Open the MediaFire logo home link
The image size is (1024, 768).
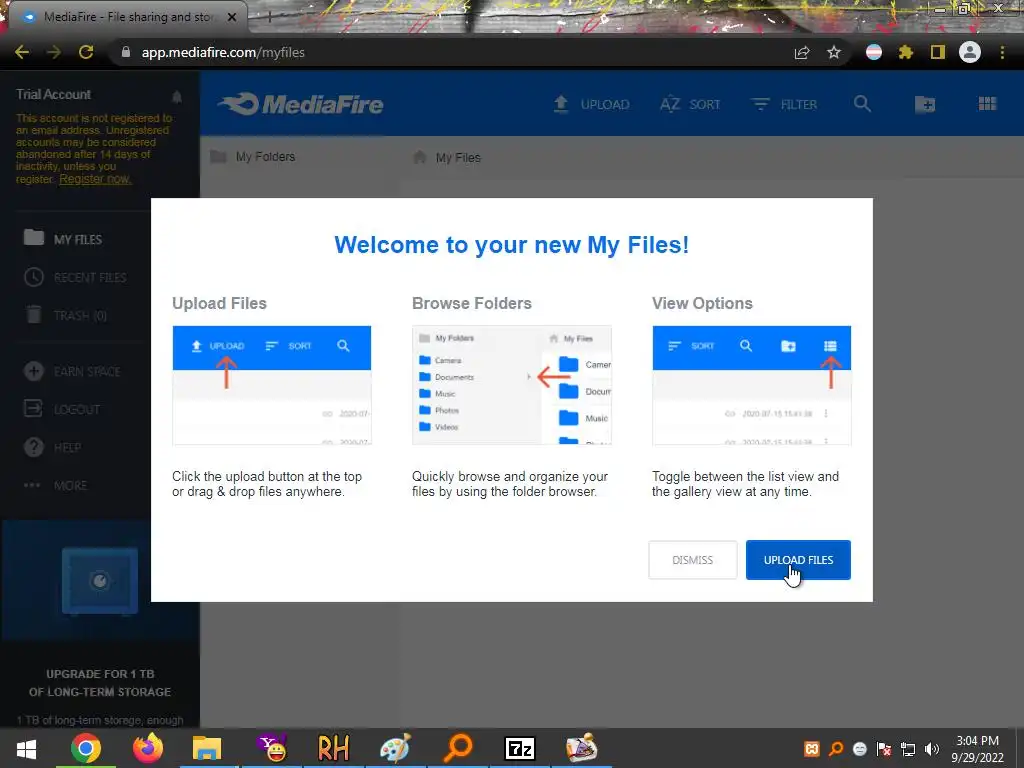pyautogui.click(x=301, y=104)
